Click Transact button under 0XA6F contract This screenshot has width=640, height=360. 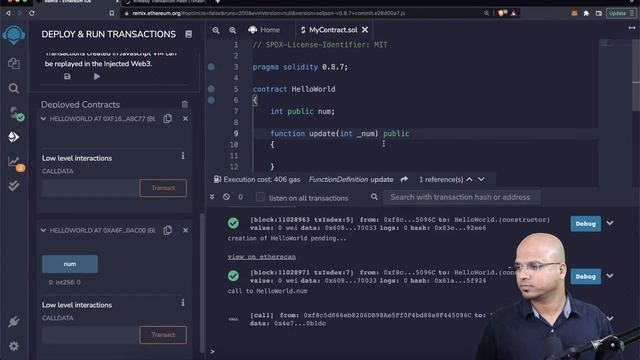tap(163, 335)
